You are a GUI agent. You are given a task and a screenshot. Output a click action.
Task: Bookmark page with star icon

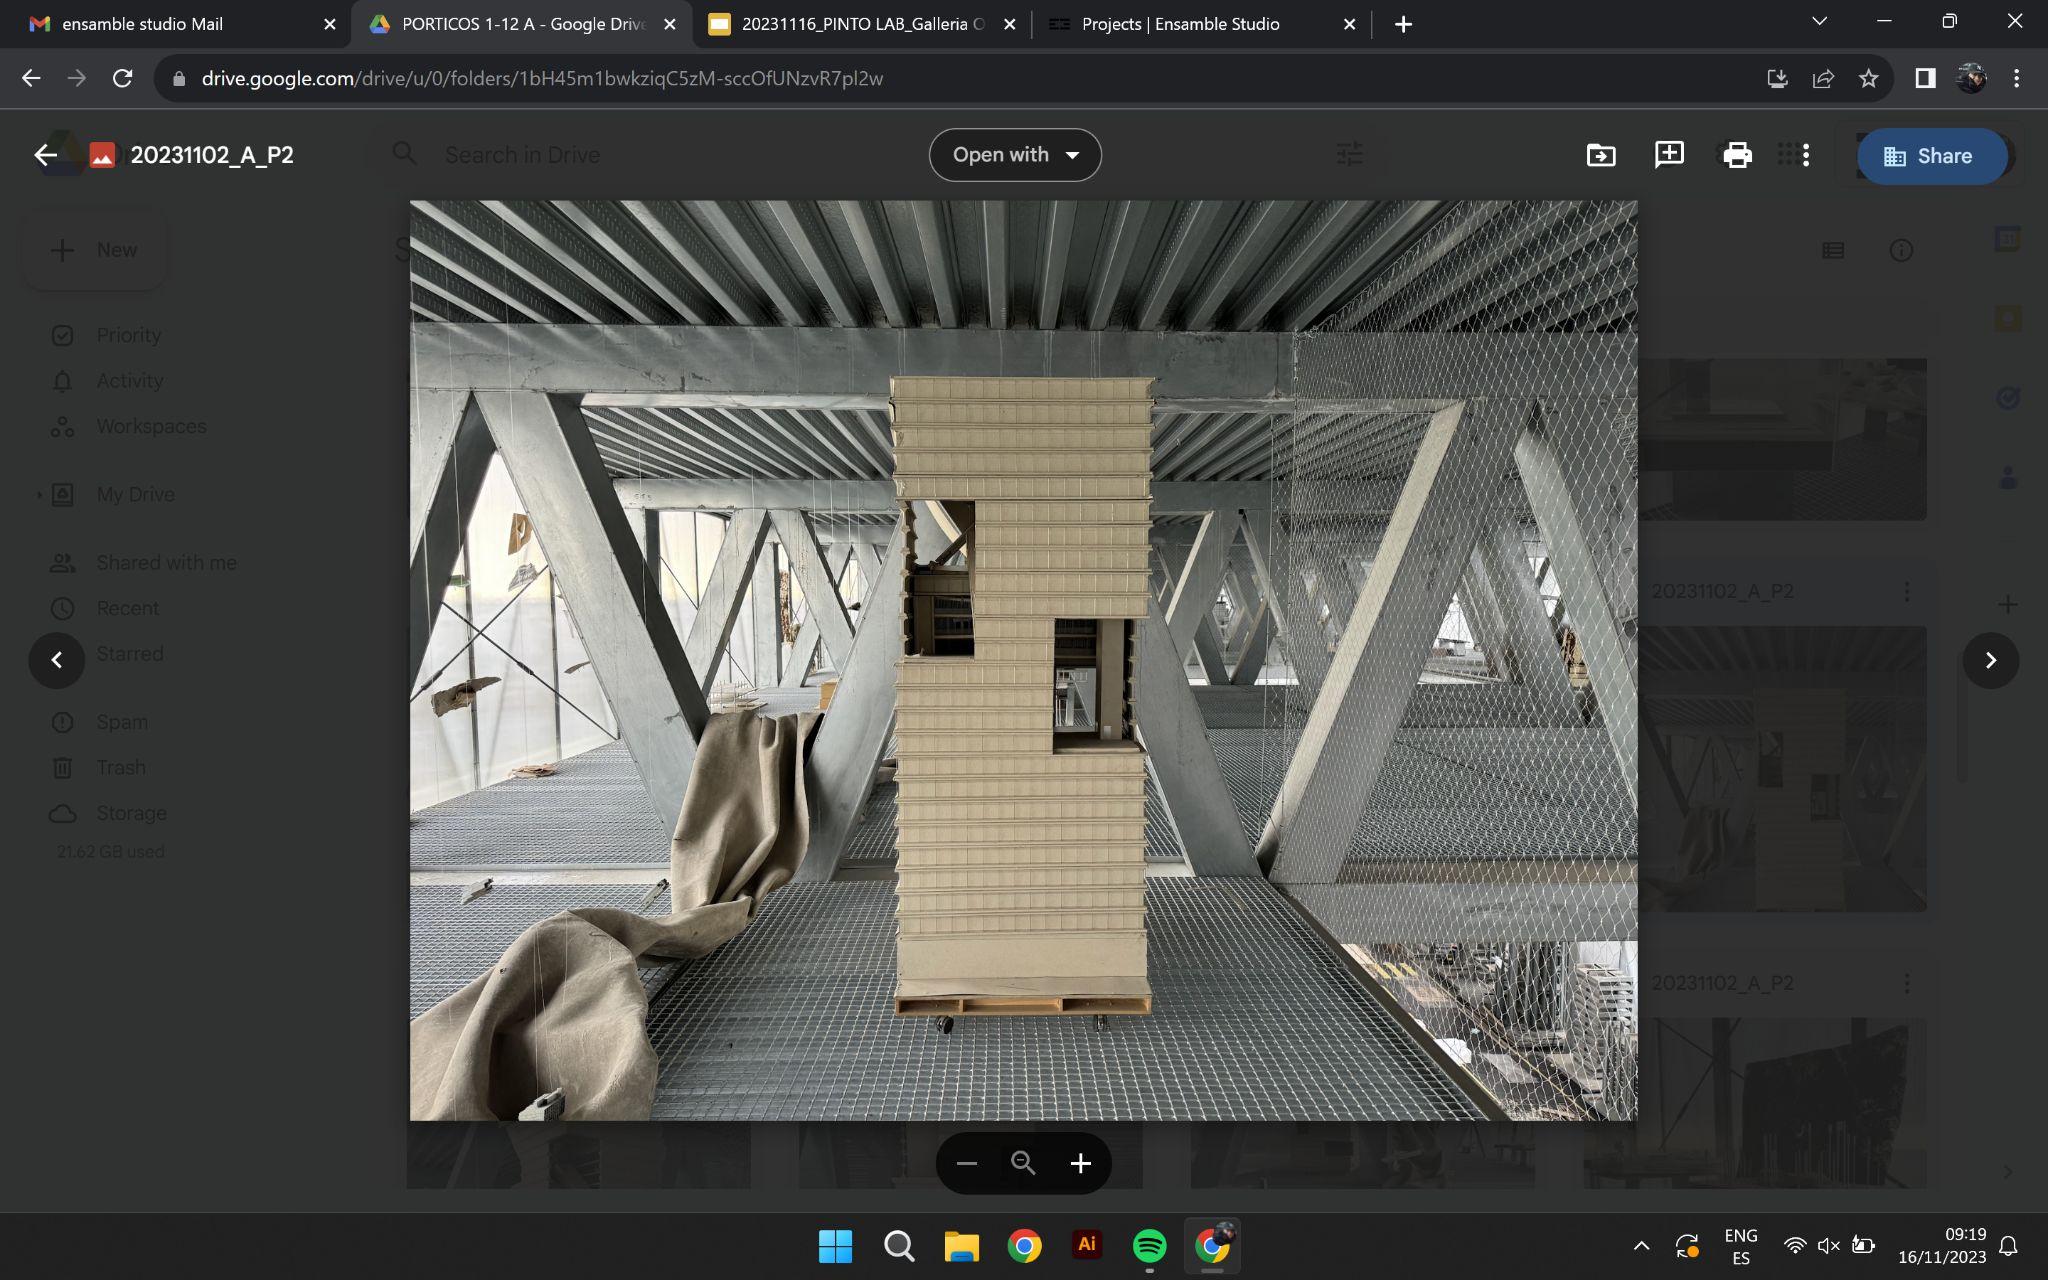click(x=1868, y=78)
